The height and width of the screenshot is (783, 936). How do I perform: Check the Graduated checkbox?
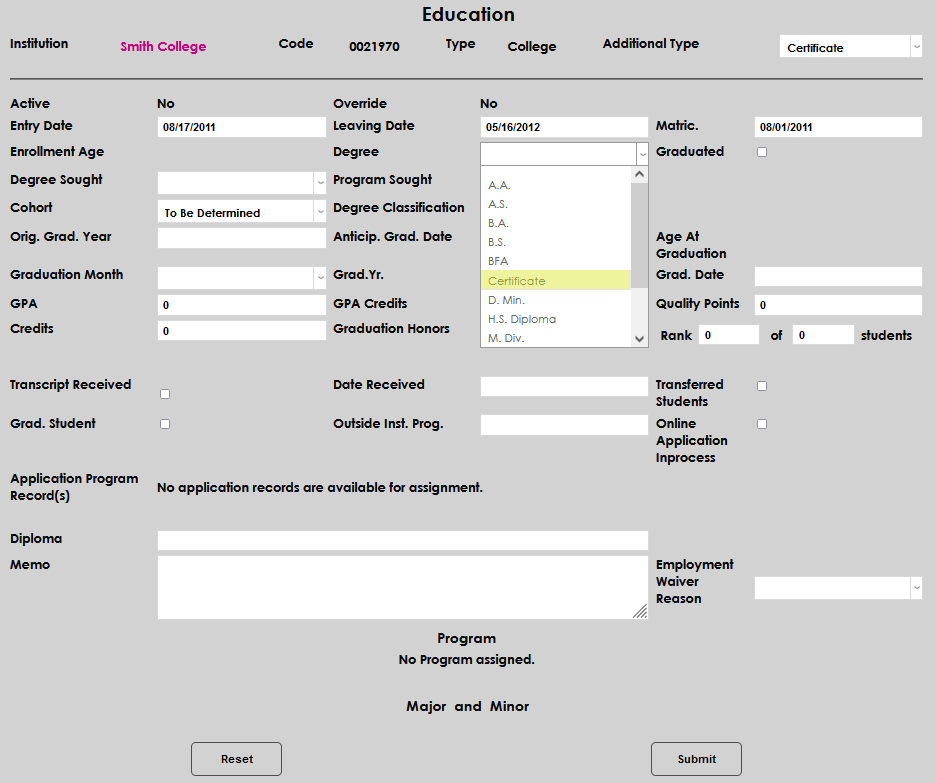pos(762,152)
